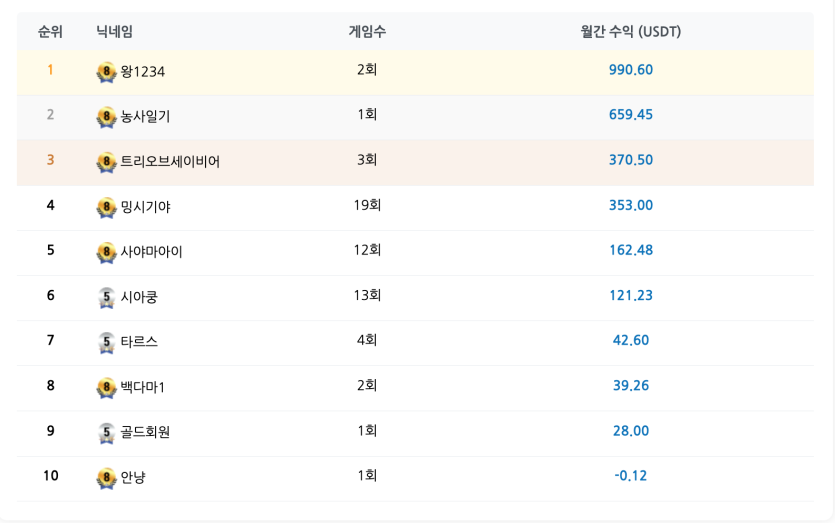Open the profile of nickname 왕1234

(x=143, y=71)
